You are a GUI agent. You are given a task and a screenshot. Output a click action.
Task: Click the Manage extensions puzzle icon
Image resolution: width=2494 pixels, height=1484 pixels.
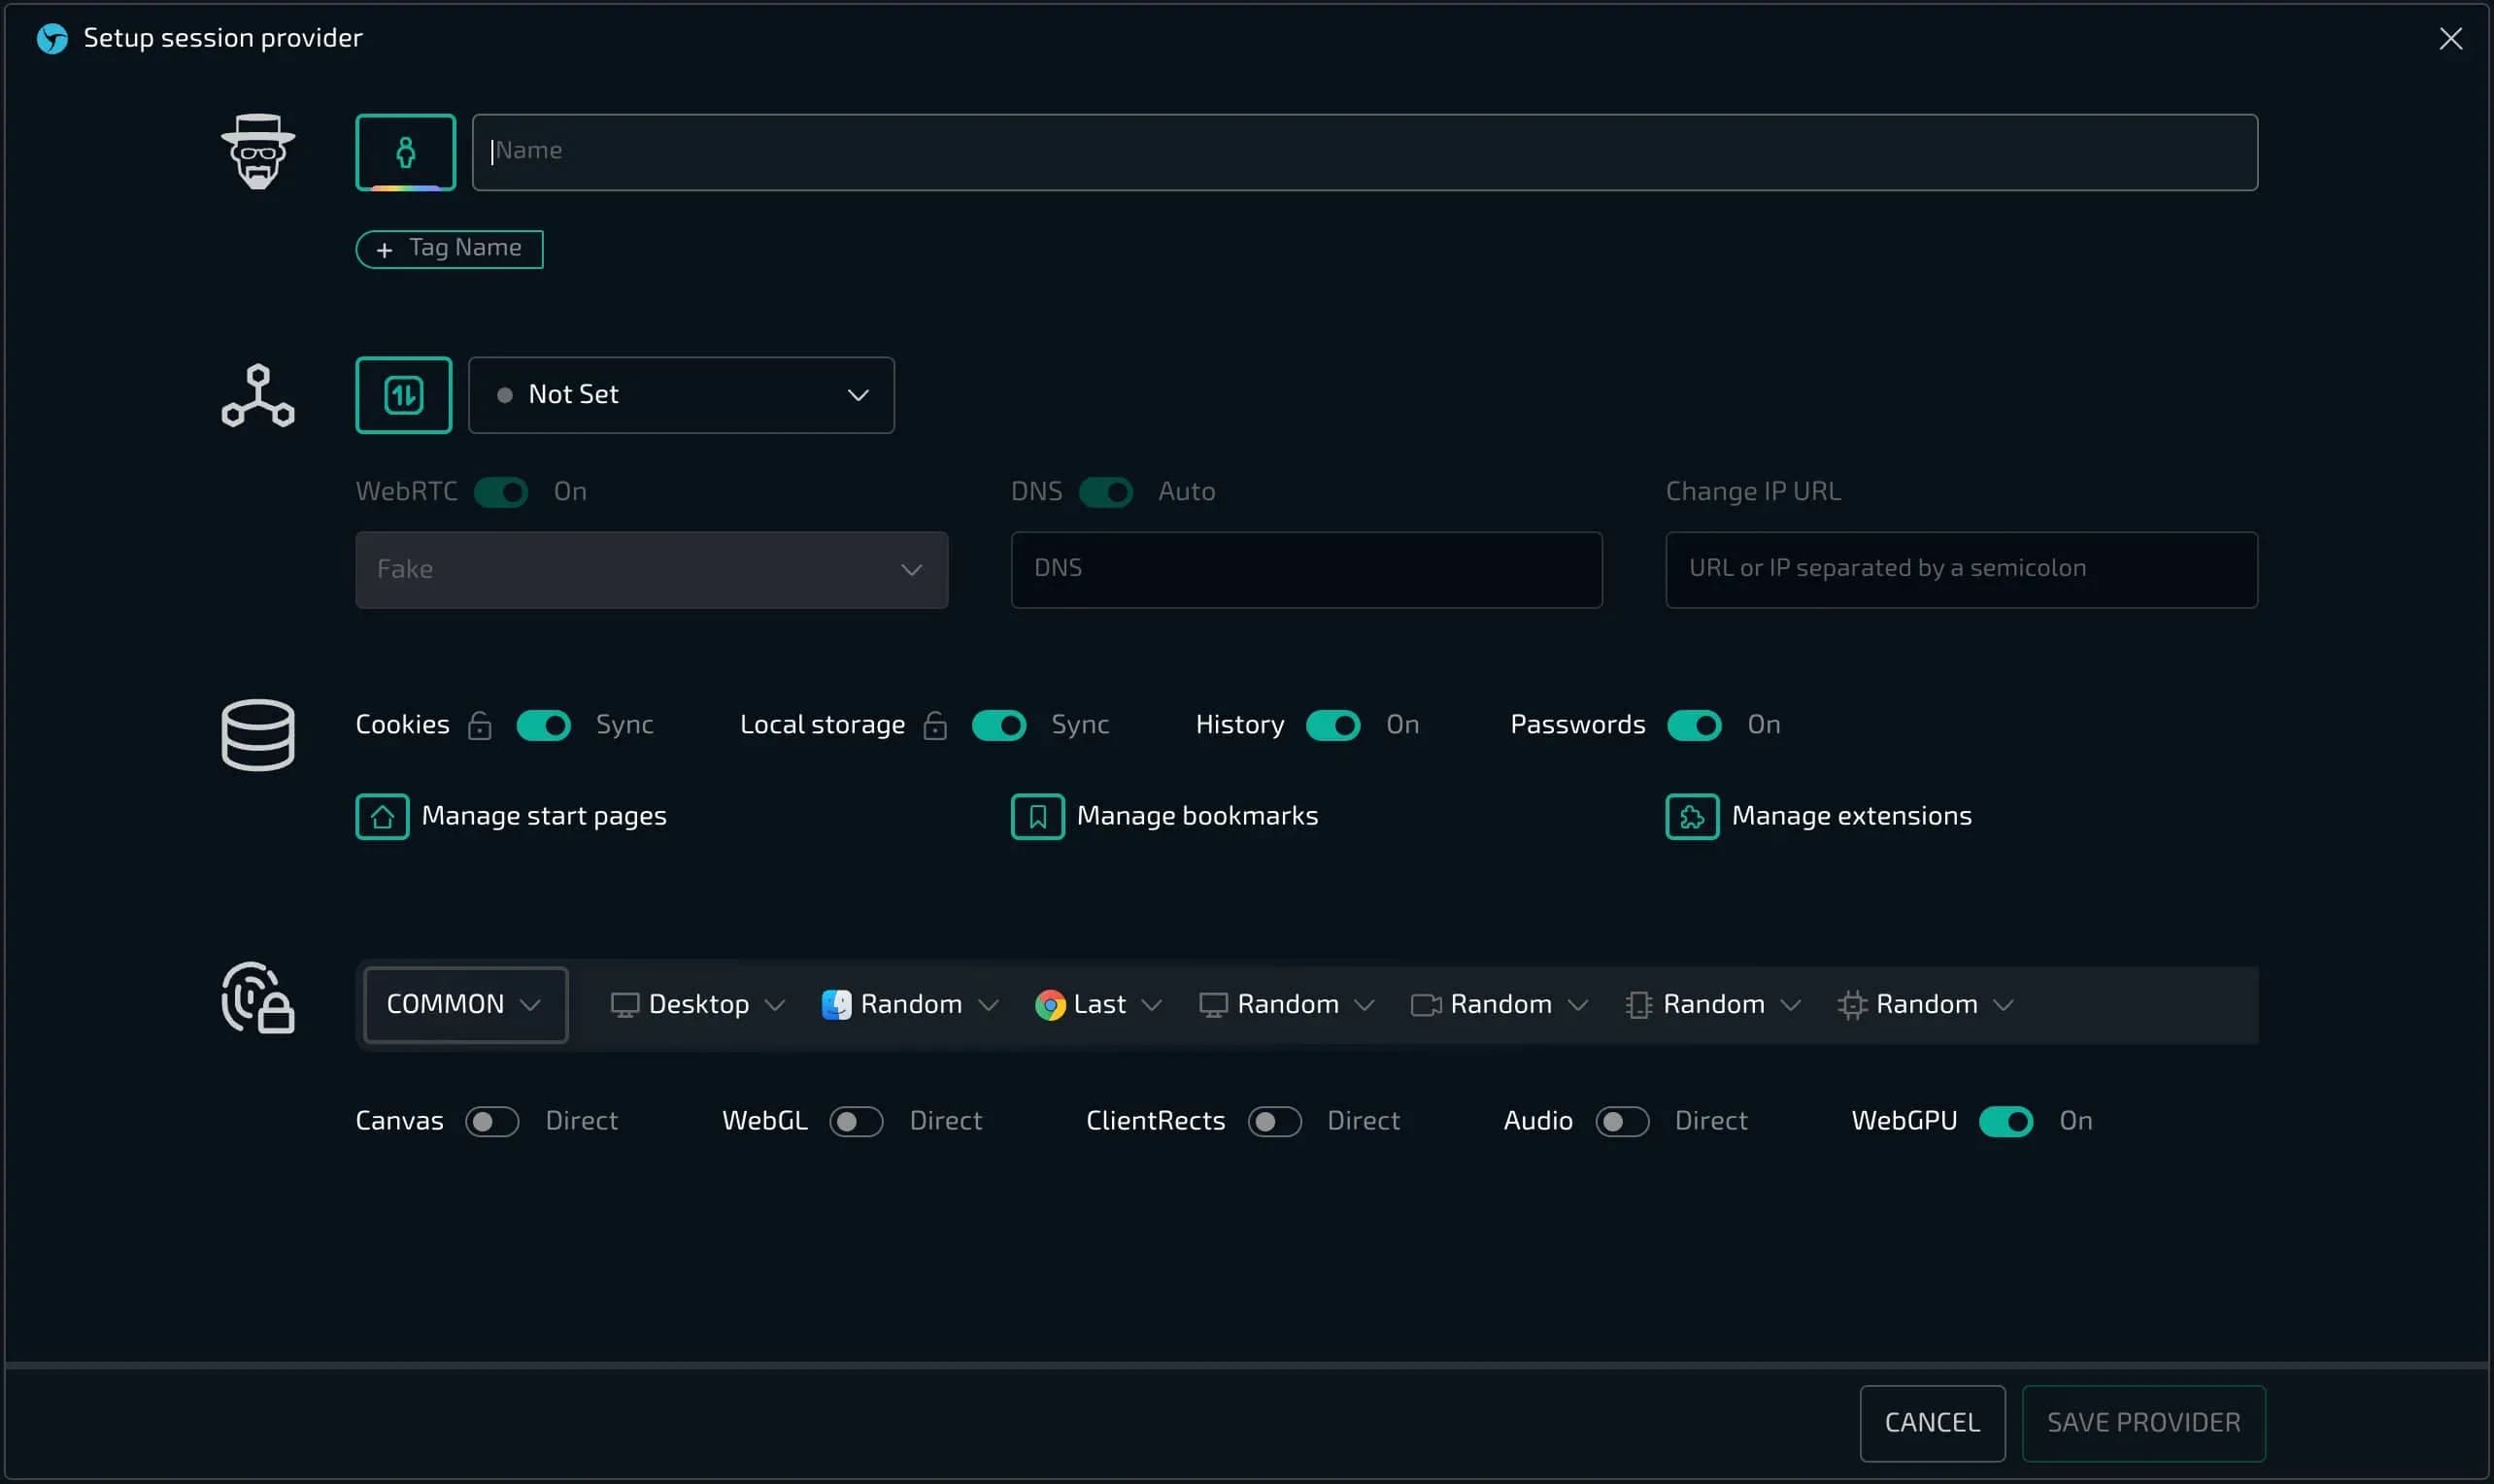(1691, 817)
